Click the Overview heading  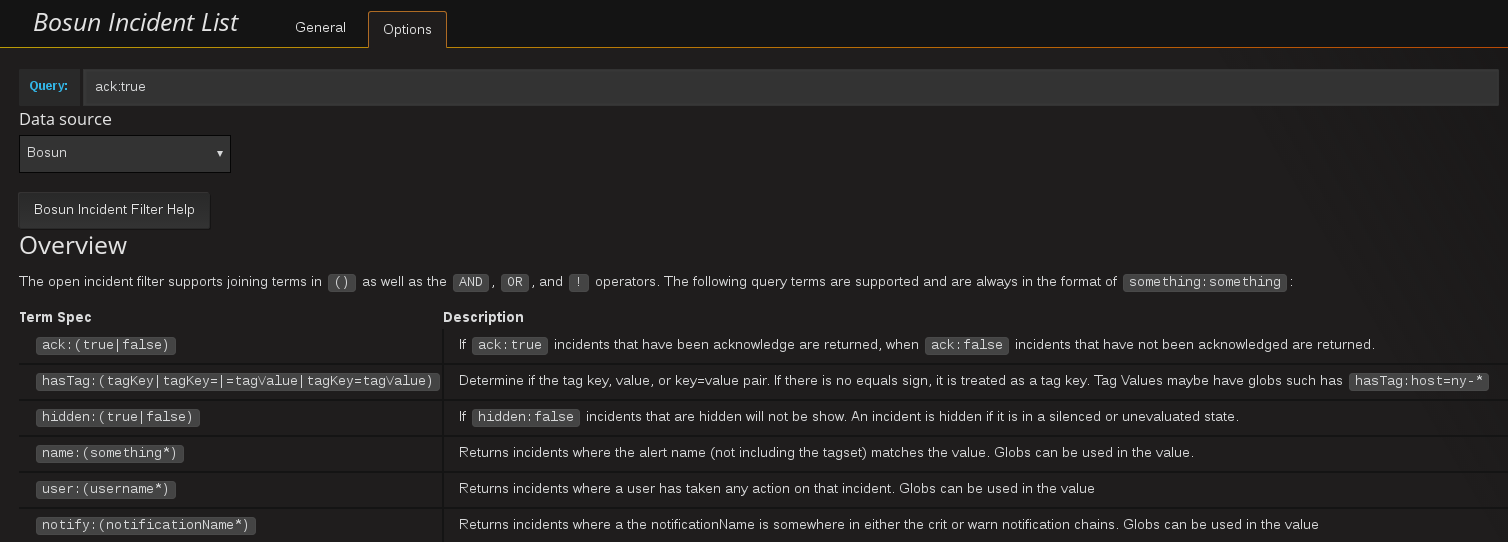(x=73, y=245)
